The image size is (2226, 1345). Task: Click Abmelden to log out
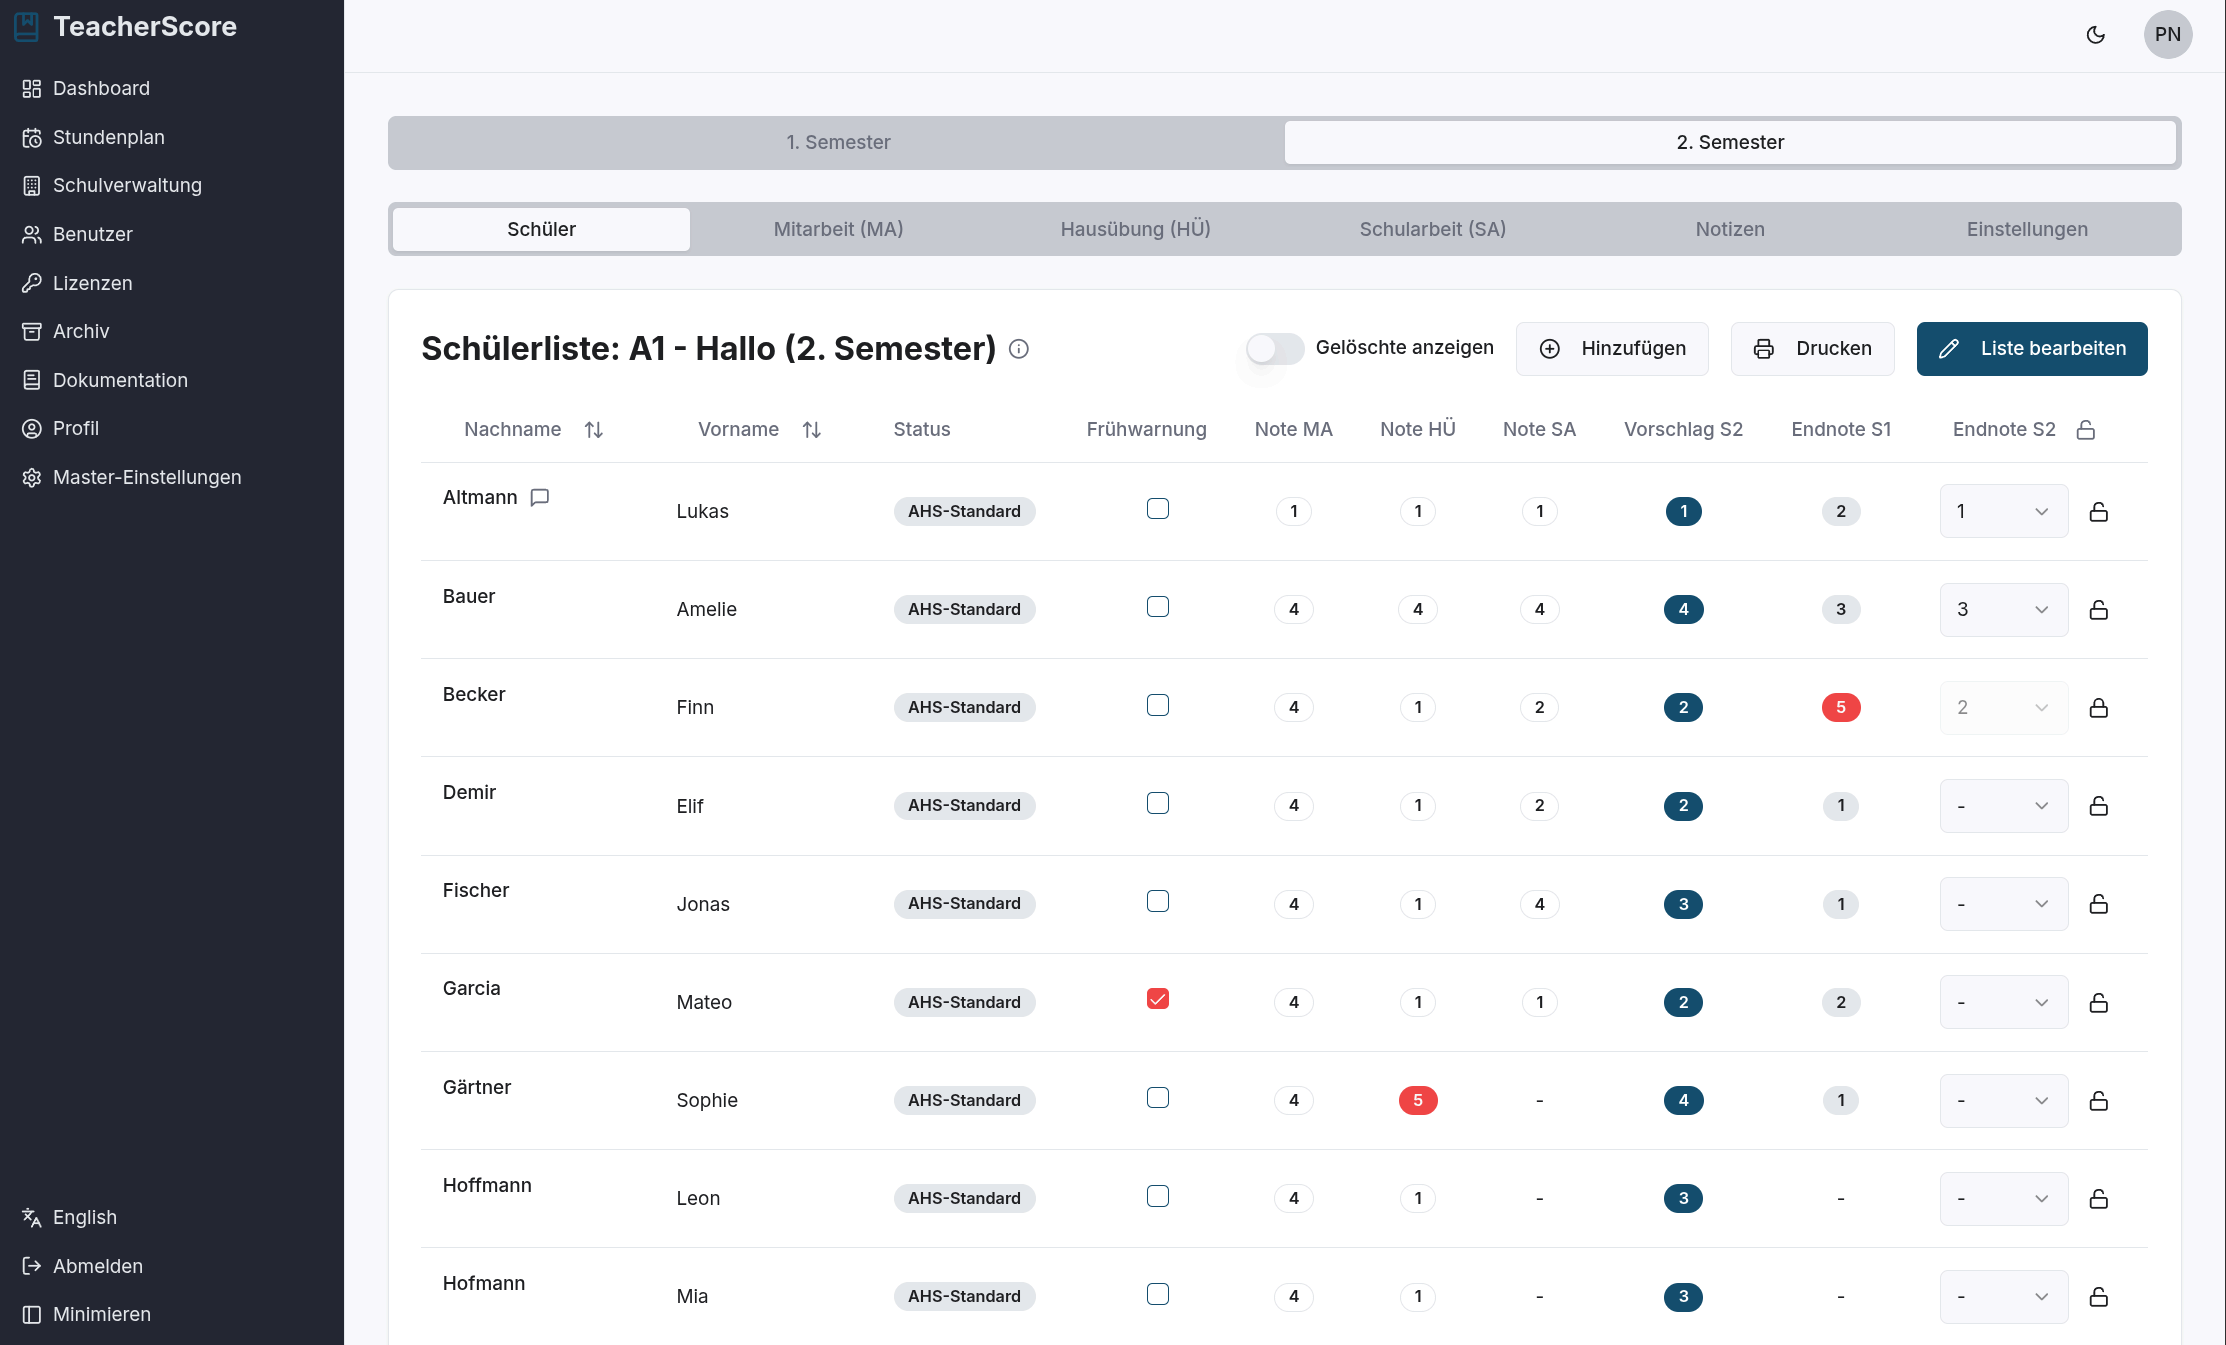pyautogui.click(x=83, y=1266)
